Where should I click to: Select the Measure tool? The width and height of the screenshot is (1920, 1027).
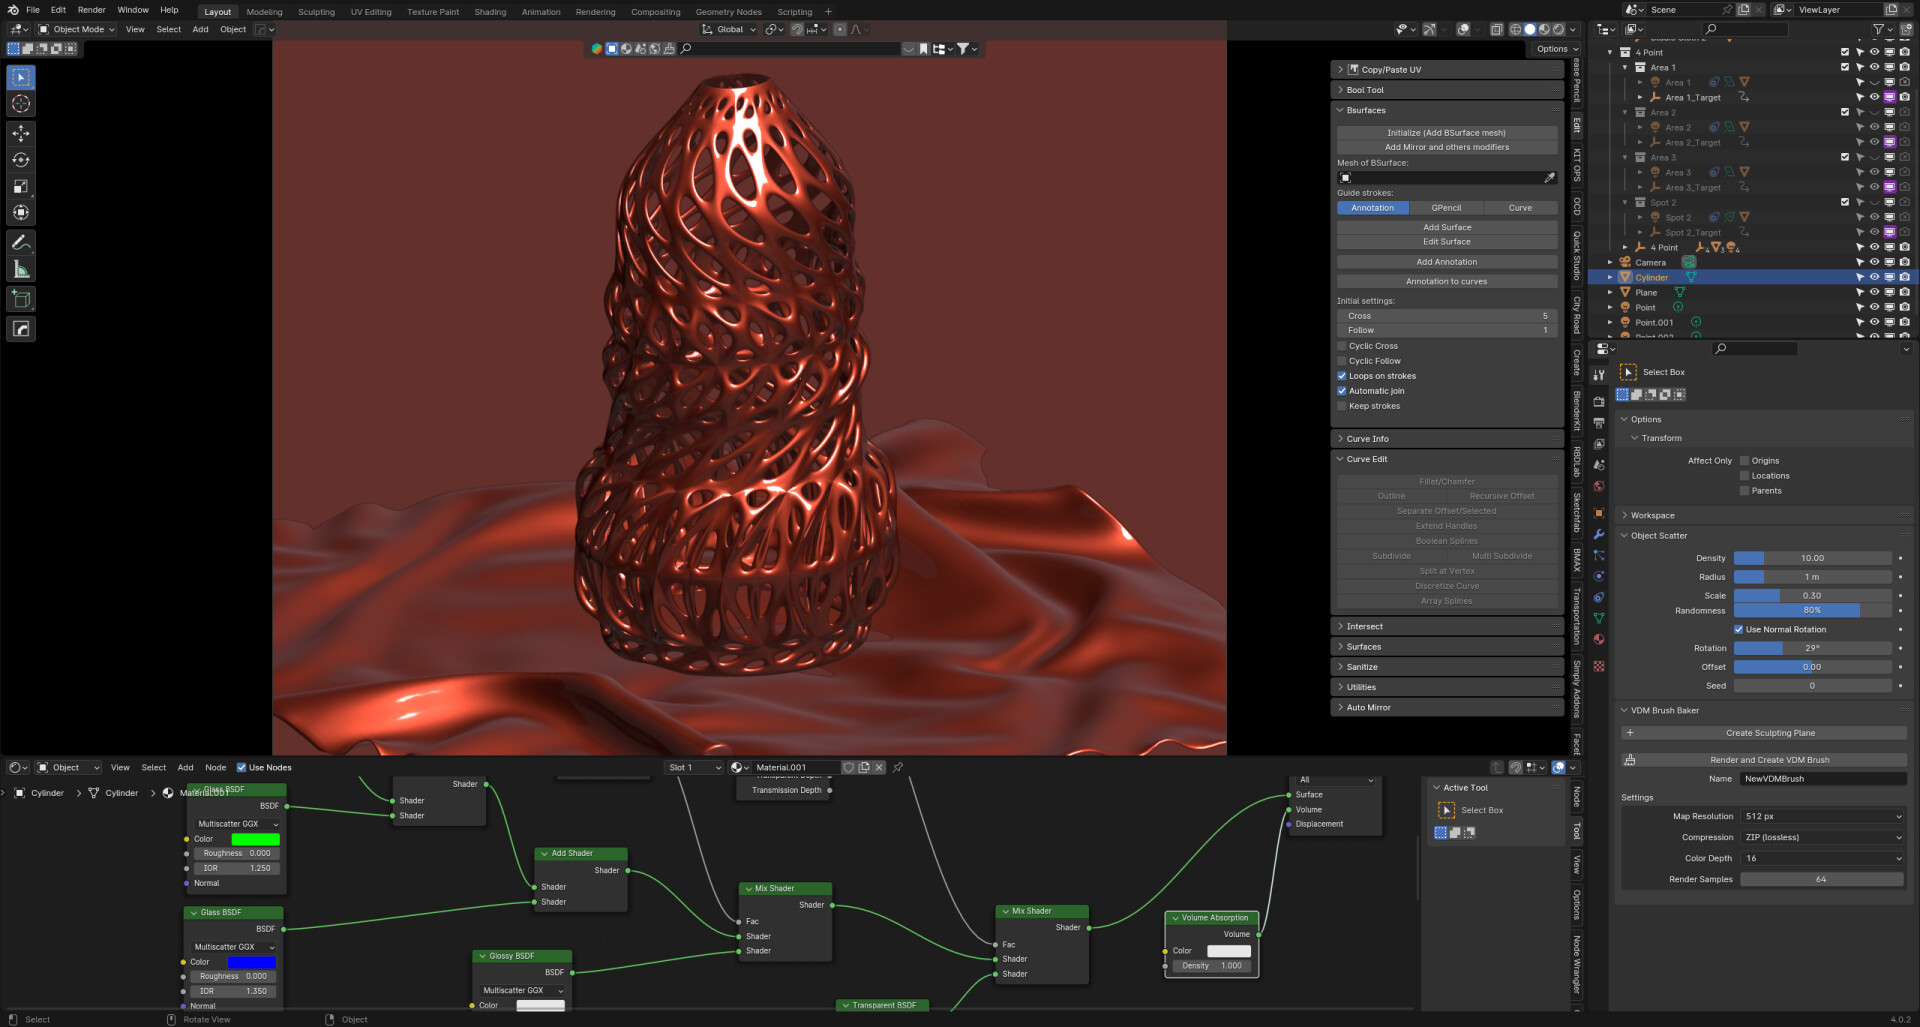tap(21, 269)
